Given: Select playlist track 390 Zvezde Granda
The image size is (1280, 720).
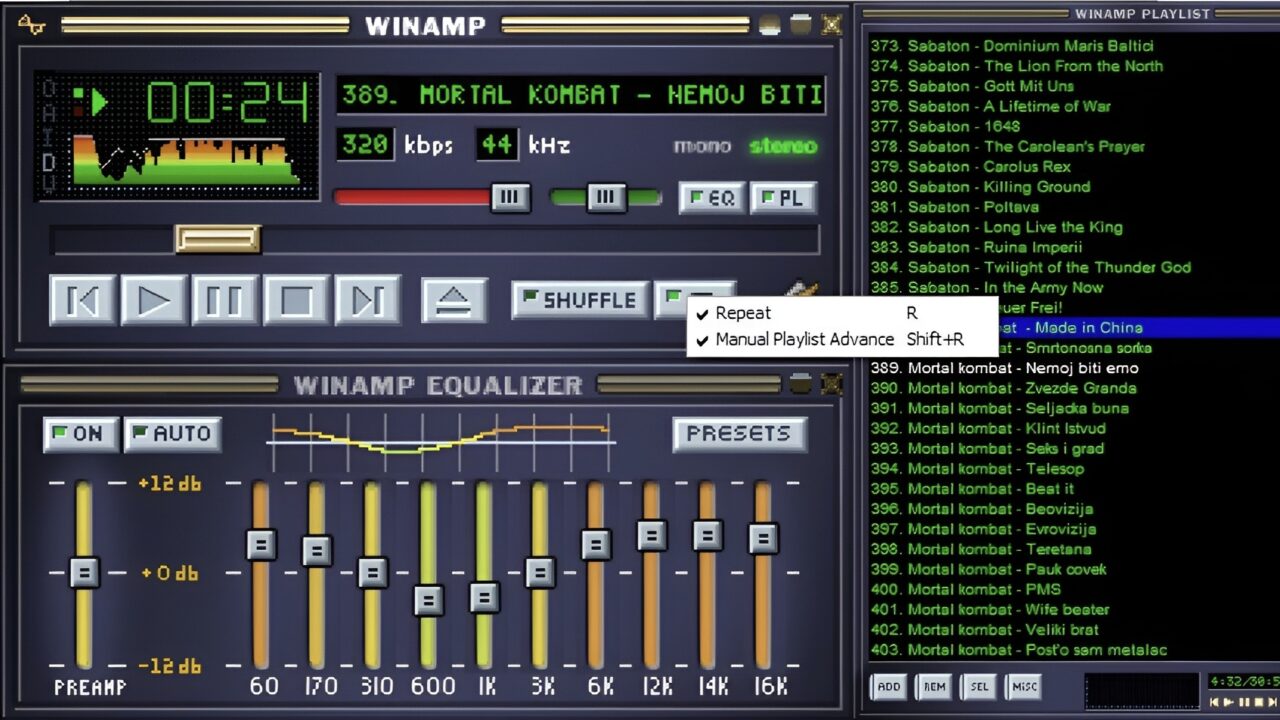Looking at the screenshot, I should pos(1003,388).
